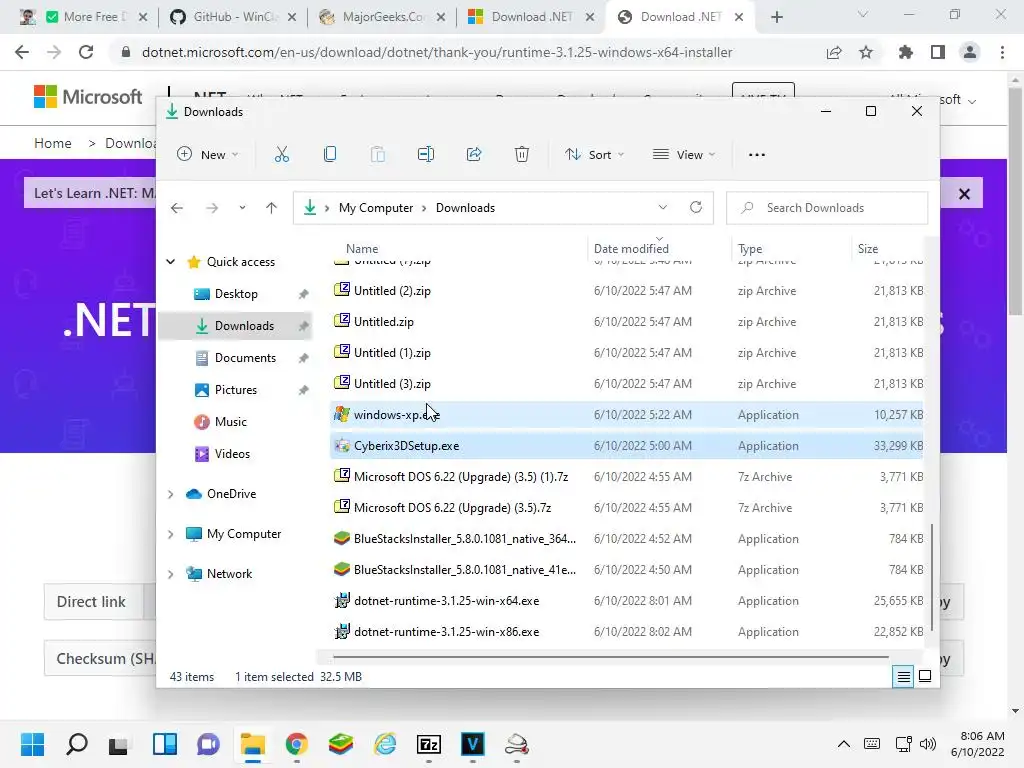This screenshot has width=1024, height=768.
Task: Go forward in File Explorer navigation
Action: 212,208
